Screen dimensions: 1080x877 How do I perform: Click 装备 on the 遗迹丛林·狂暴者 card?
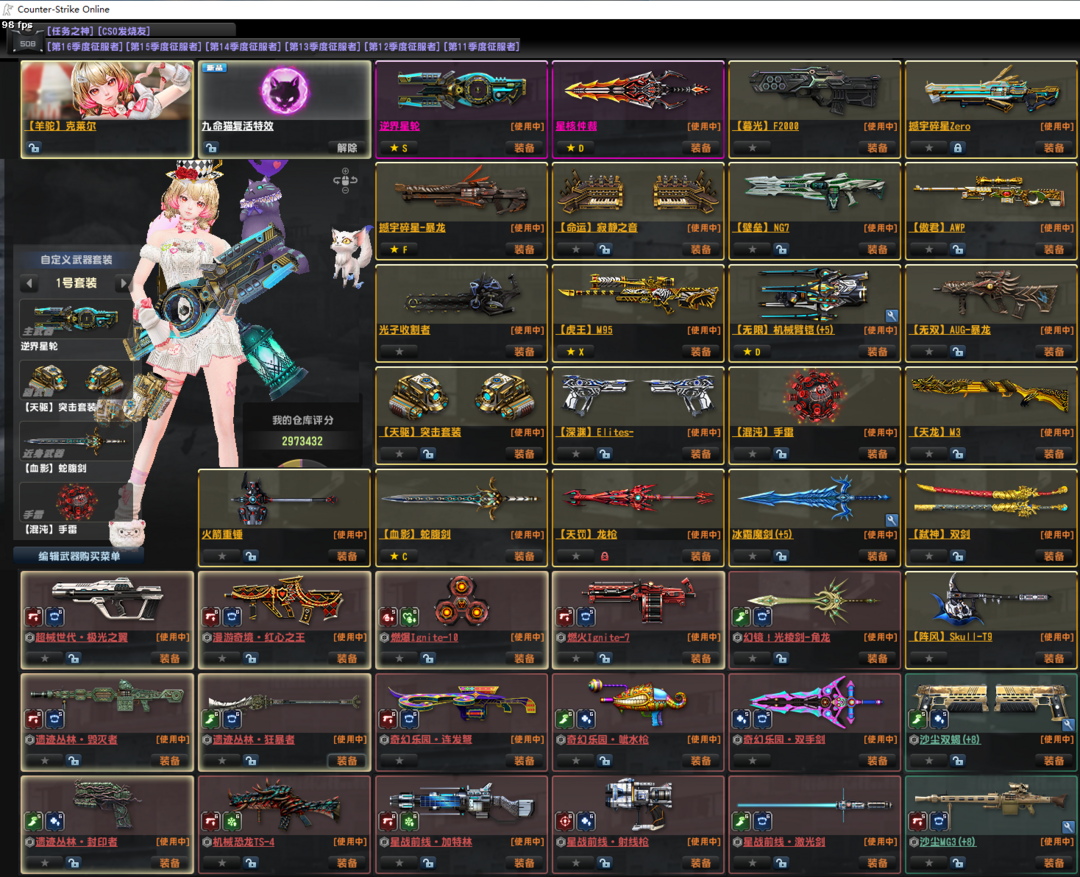coord(347,761)
